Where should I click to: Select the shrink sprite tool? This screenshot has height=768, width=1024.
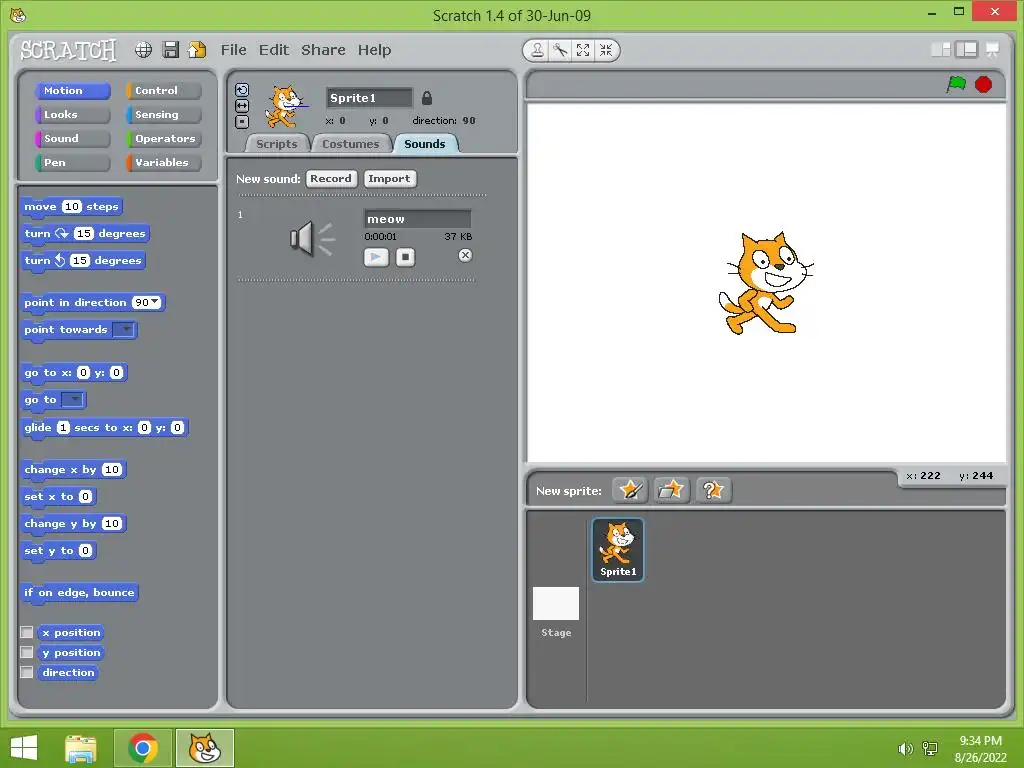point(606,50)
